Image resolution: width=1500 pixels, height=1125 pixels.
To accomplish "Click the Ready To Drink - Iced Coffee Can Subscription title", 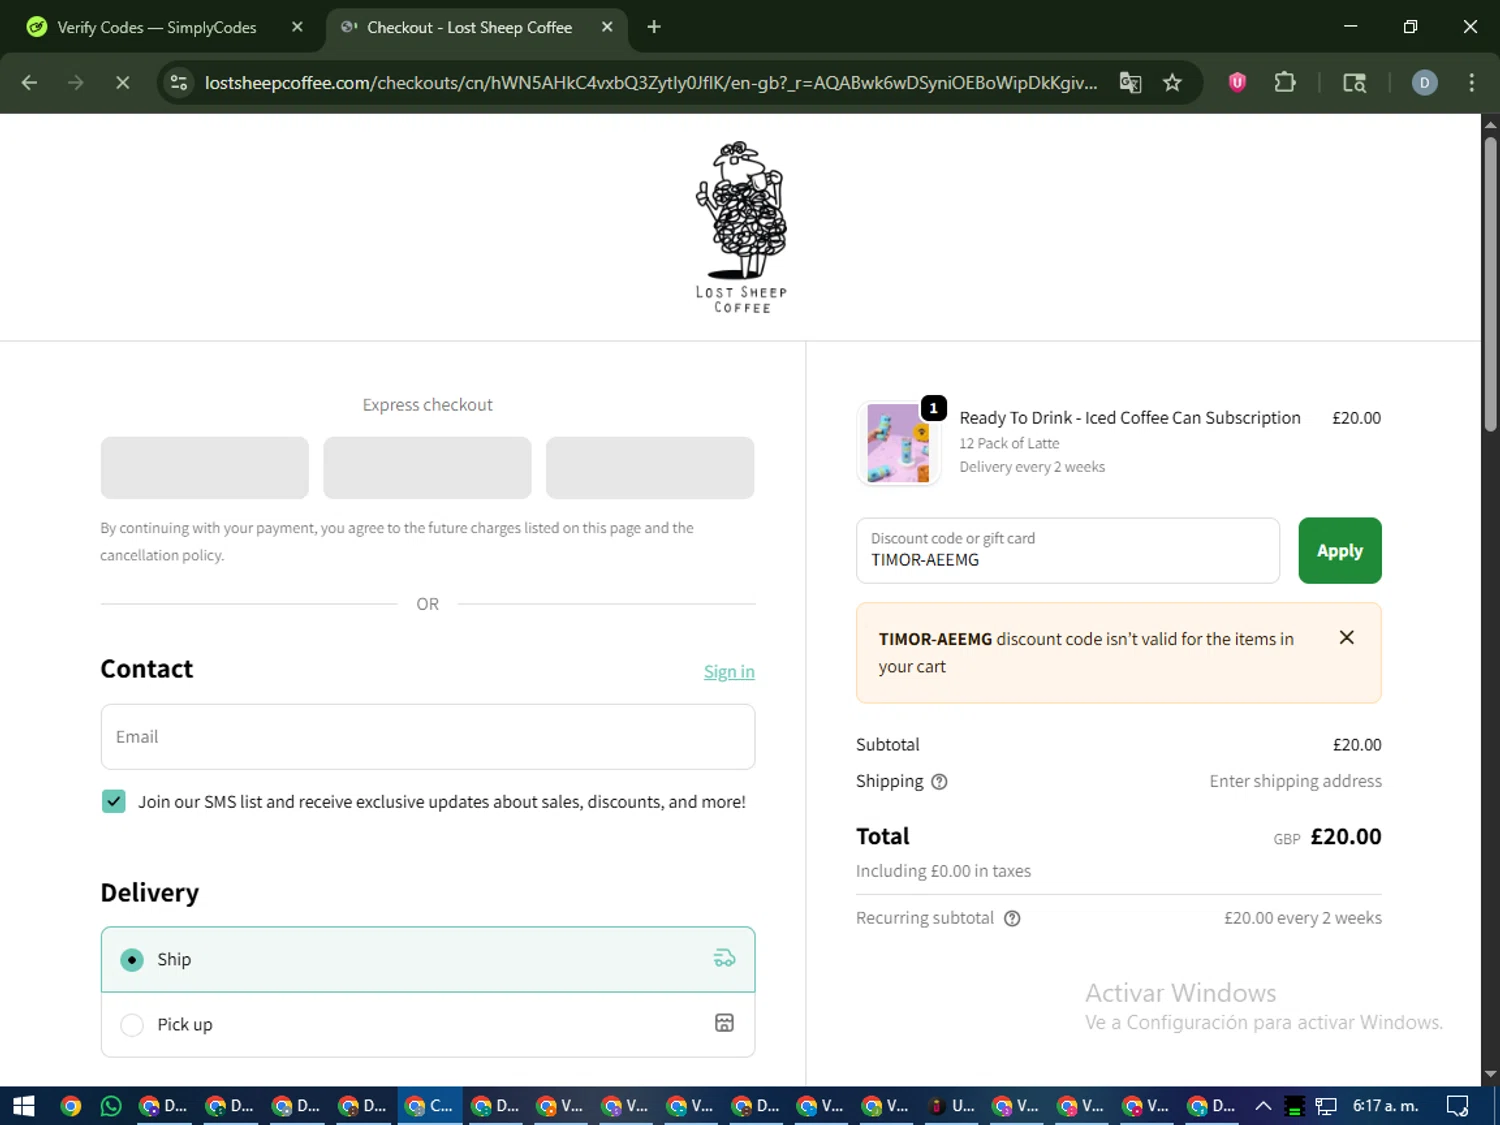I will [1130, 418].
